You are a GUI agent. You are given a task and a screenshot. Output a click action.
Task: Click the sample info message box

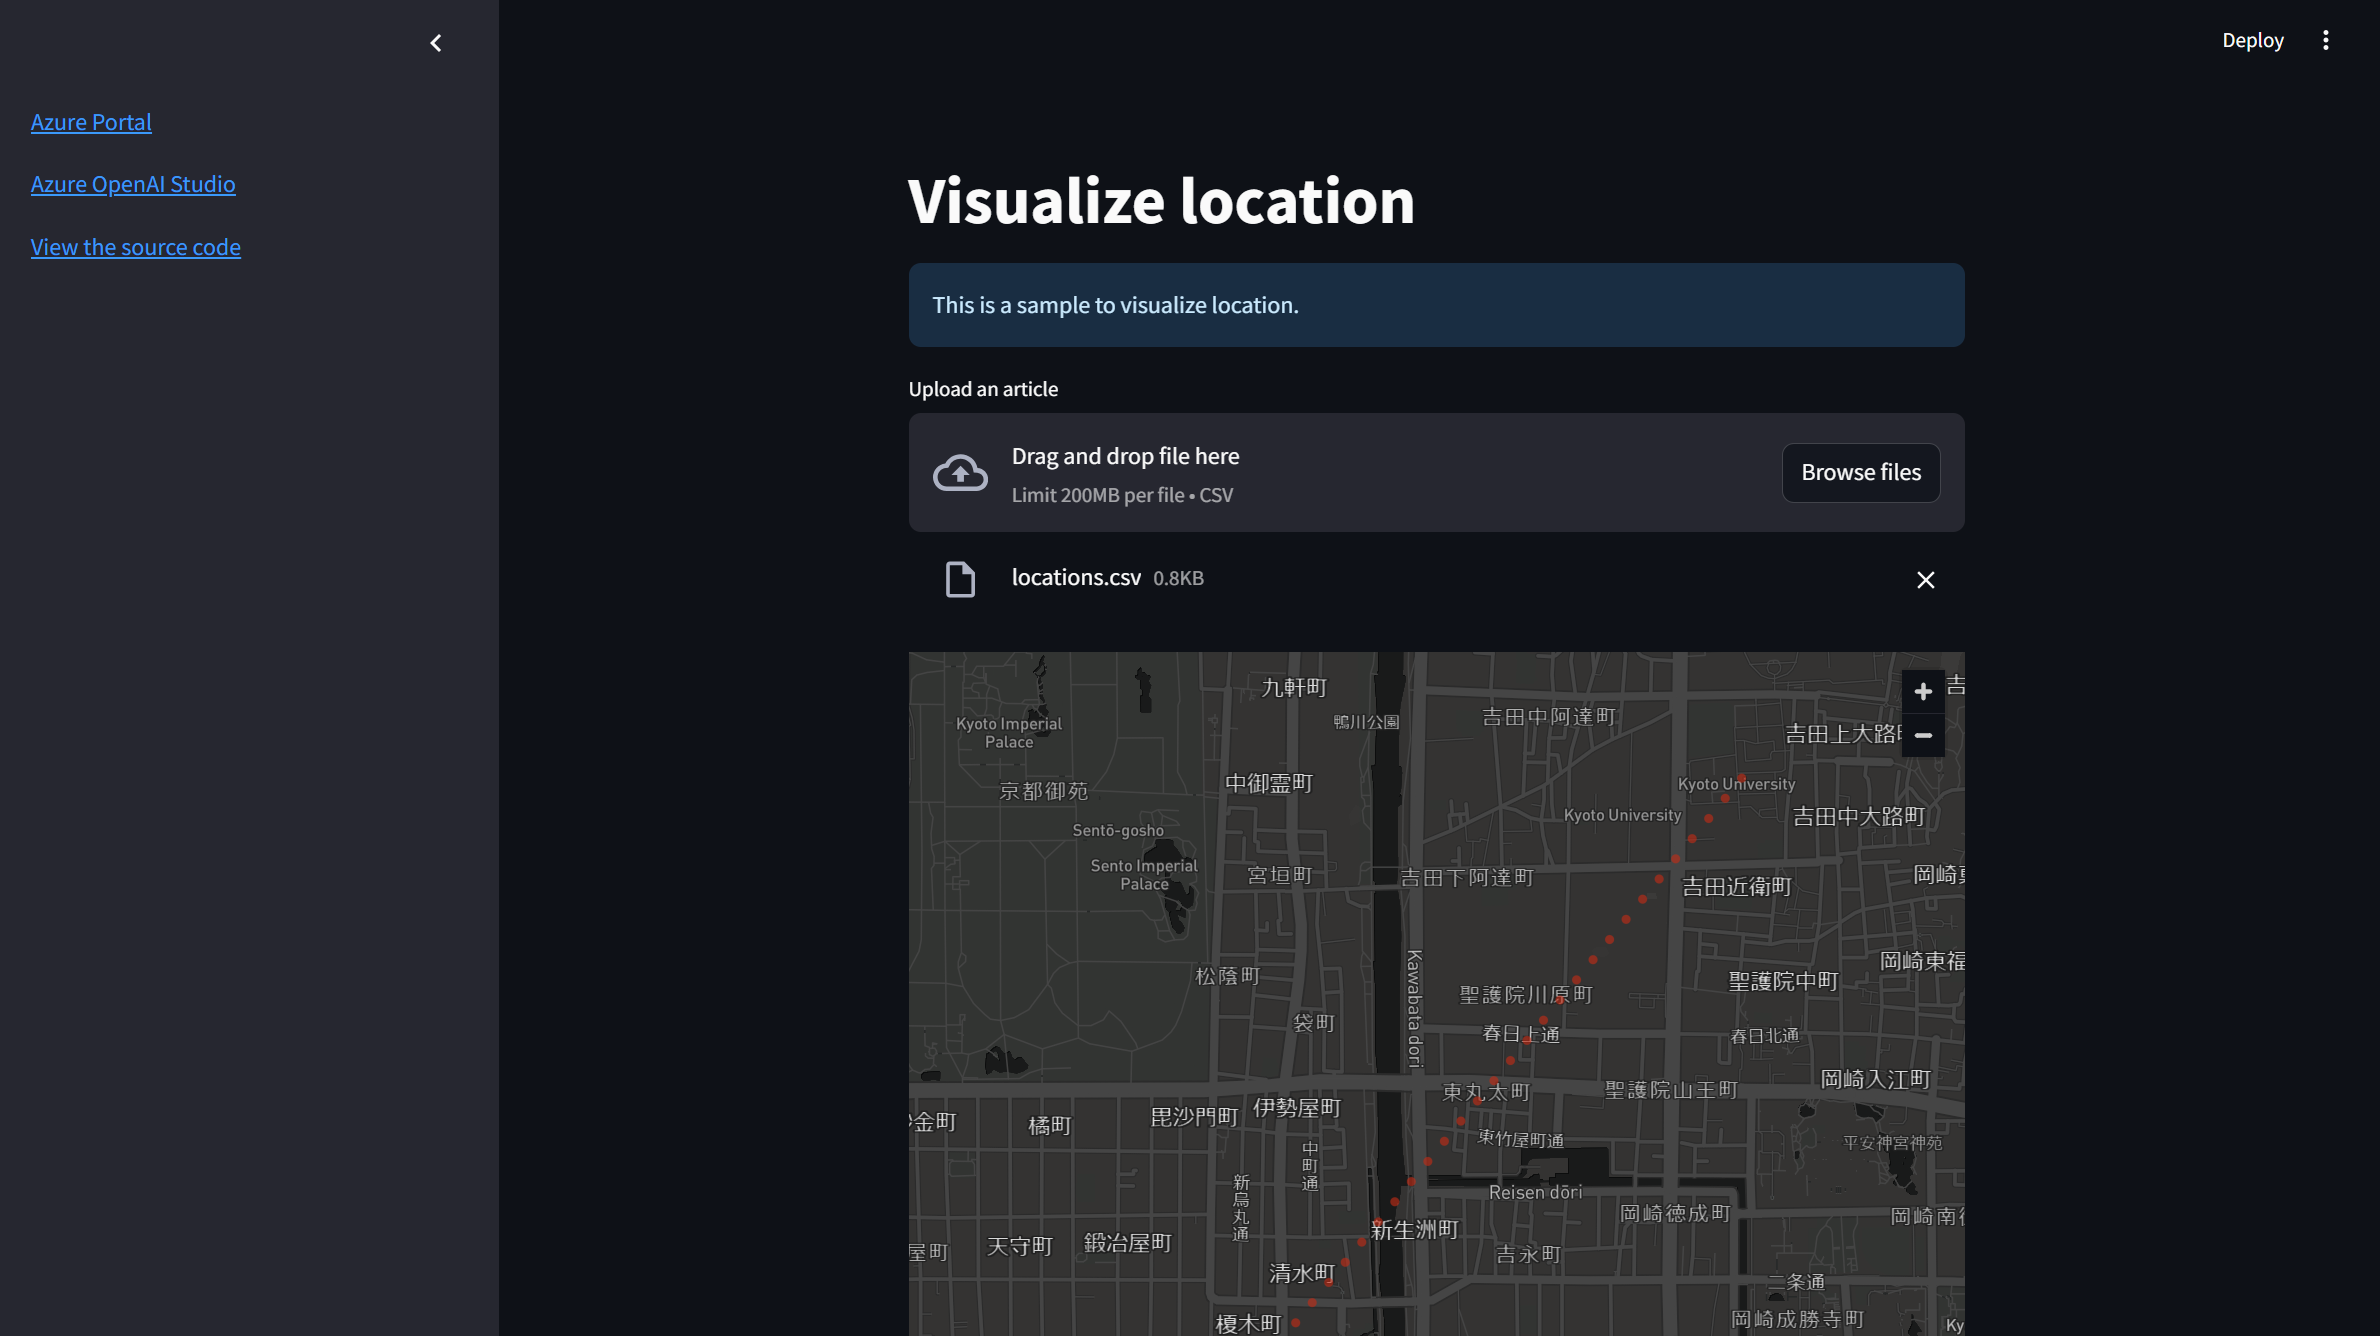click(1436, 305)
